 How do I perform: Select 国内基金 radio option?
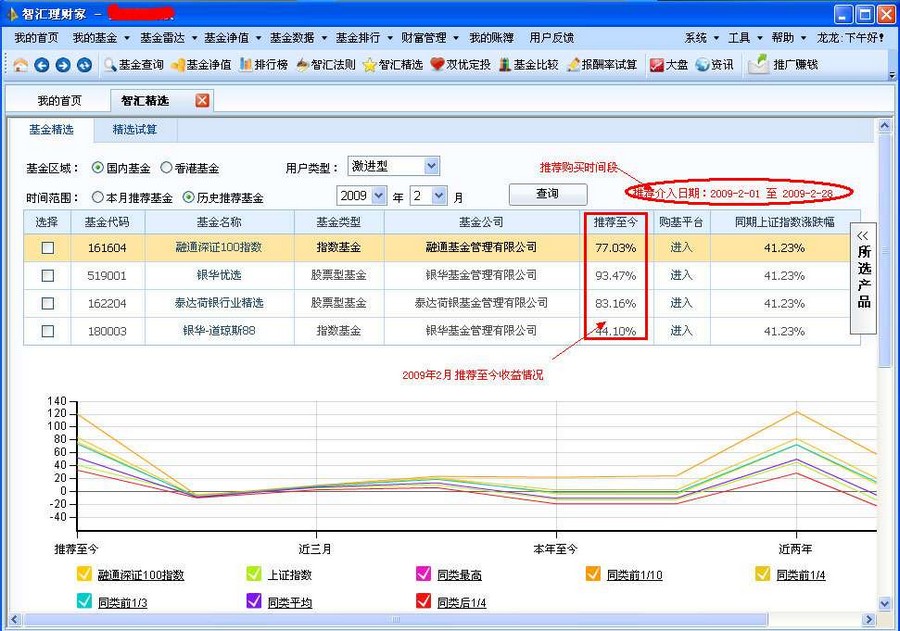[x=98, y=168]
